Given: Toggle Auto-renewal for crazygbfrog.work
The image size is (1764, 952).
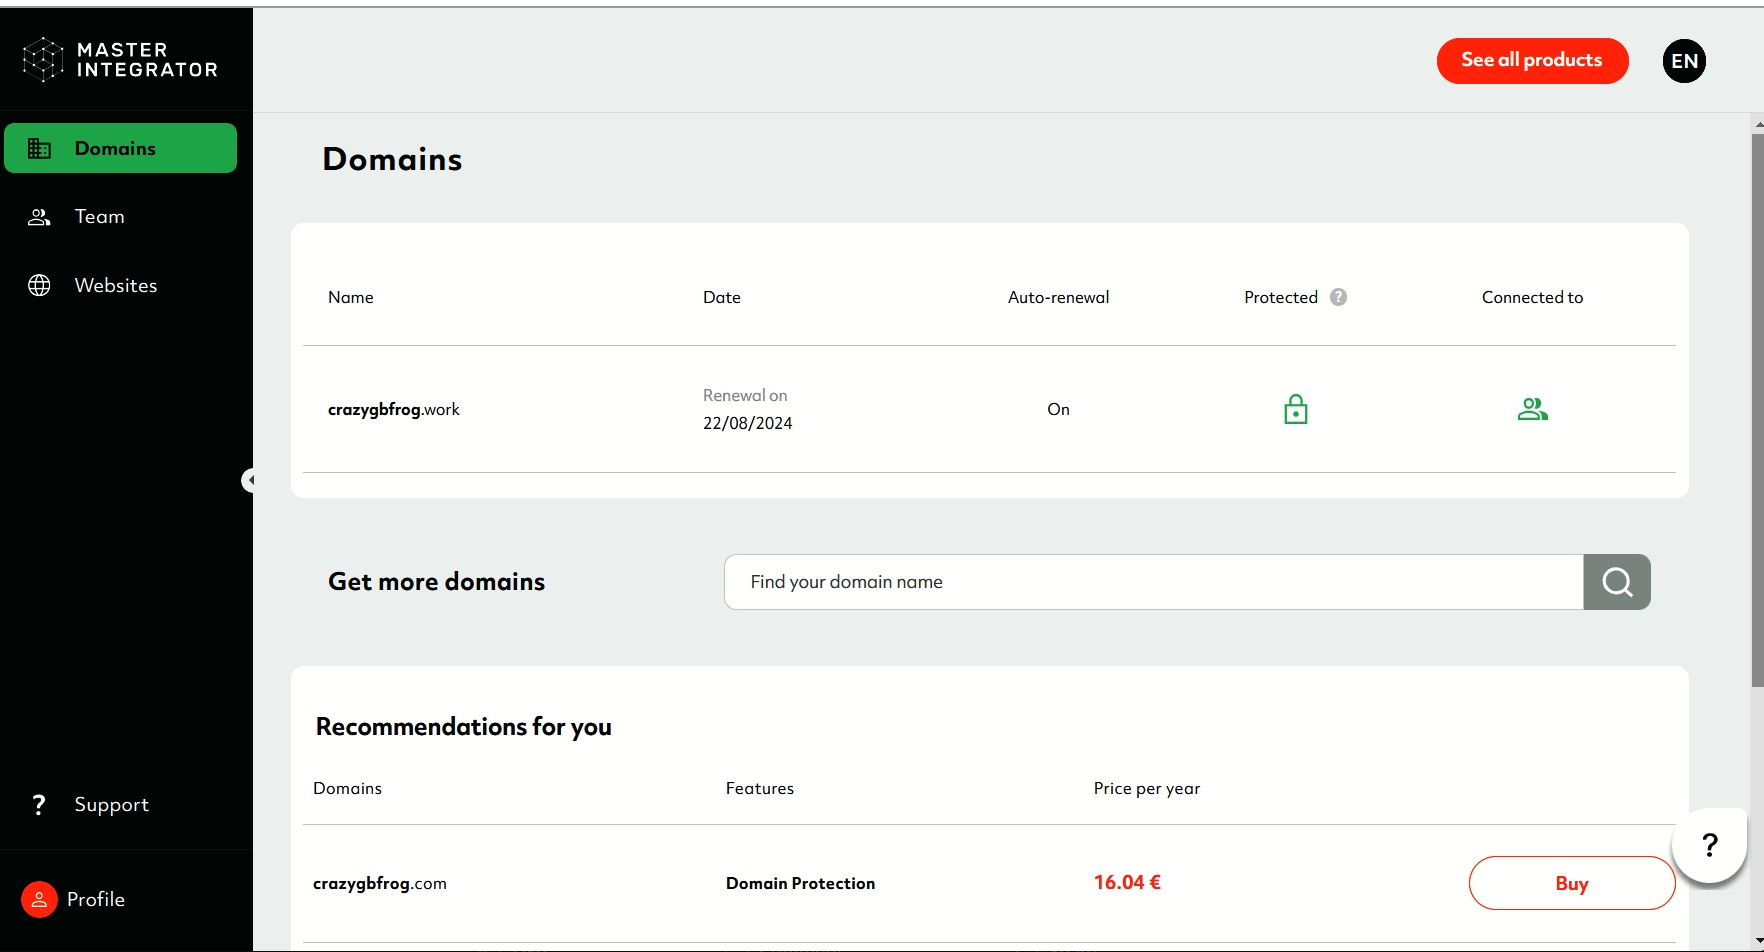Looking at the screenshot, I should coord(1058,409).
